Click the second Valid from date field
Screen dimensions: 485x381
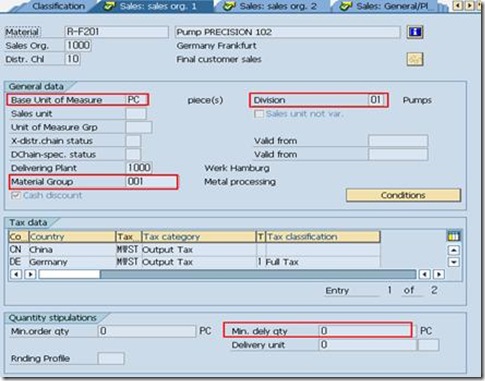[398, 155]
